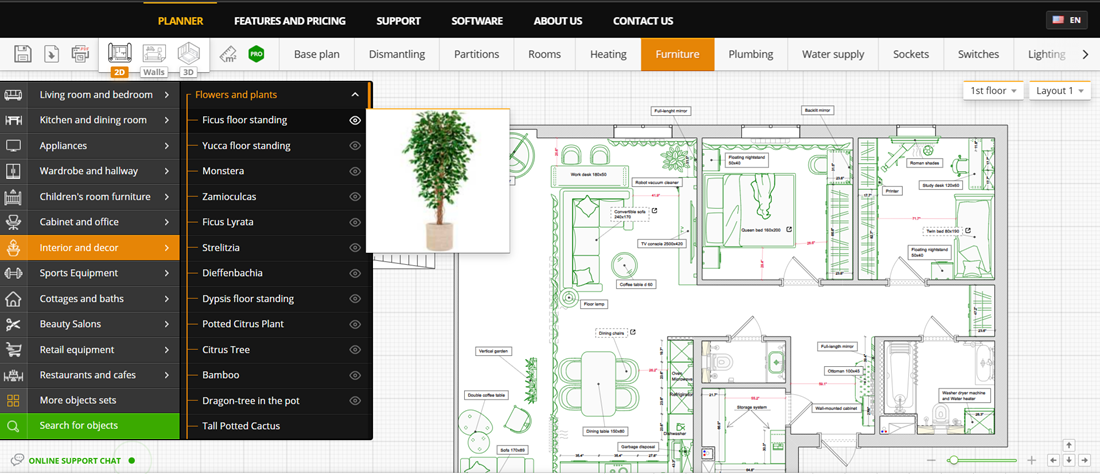Click the TV icon for Appliances
This screenshot has width=1100, height=474.
click(x=13, y=146)
